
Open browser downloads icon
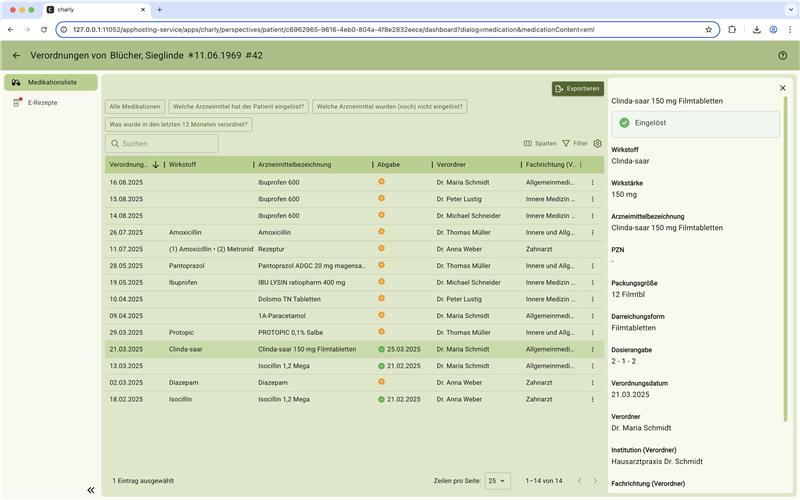tap(757, 30)
